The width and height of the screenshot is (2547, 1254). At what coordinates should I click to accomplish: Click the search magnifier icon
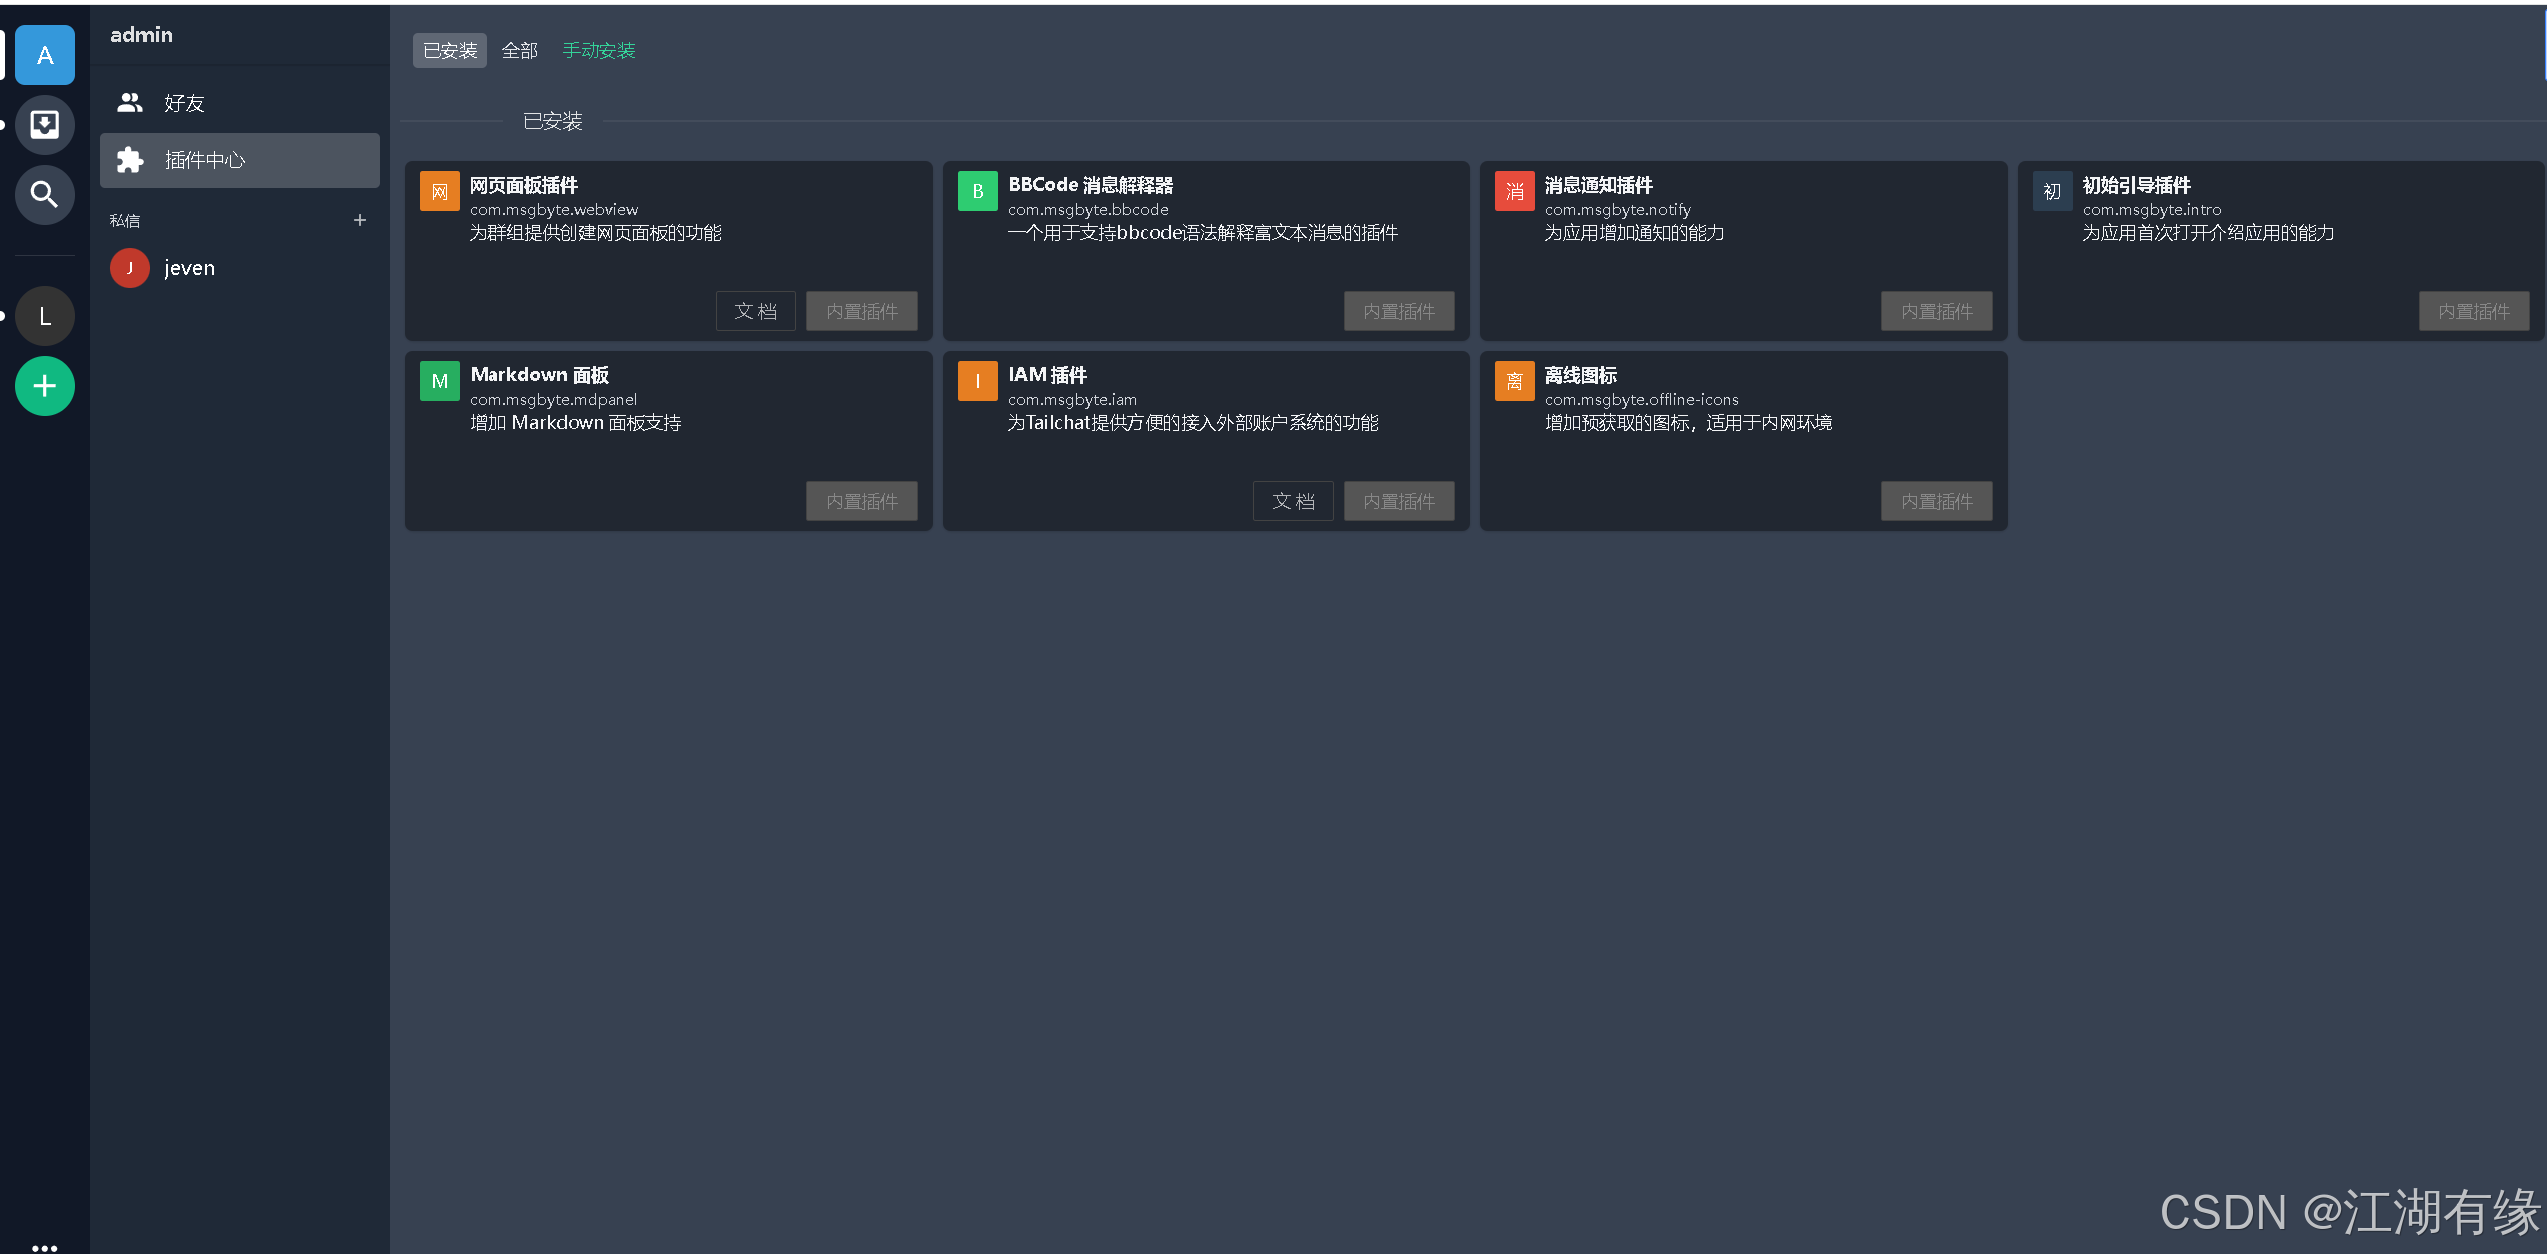pos(44,194)
